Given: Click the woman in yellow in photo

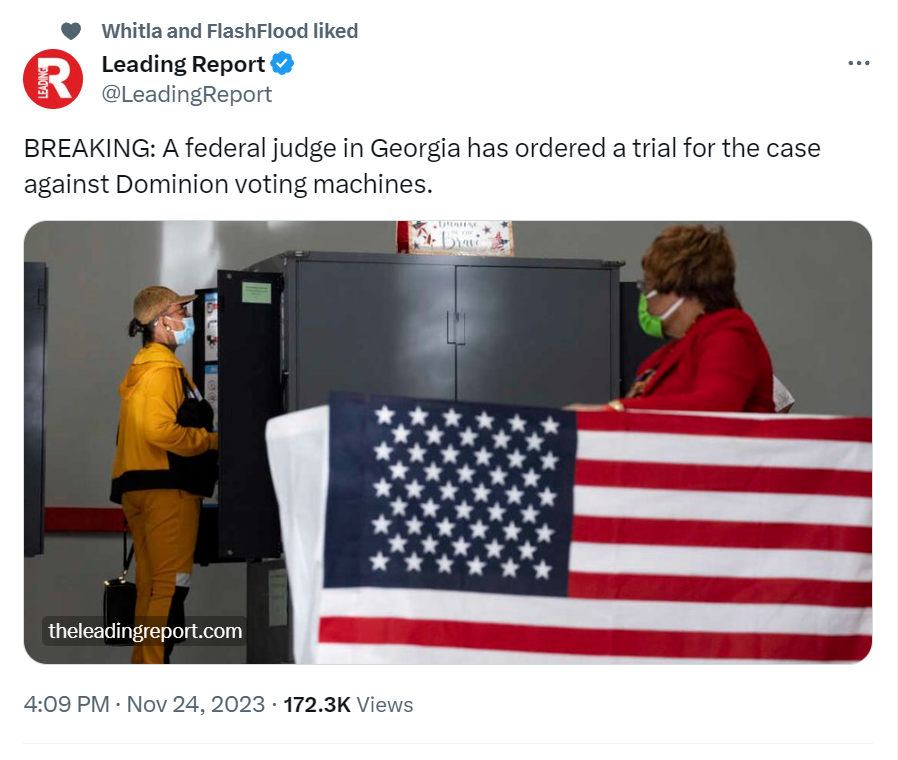Looking at the screenshot, I should (163, 458).
